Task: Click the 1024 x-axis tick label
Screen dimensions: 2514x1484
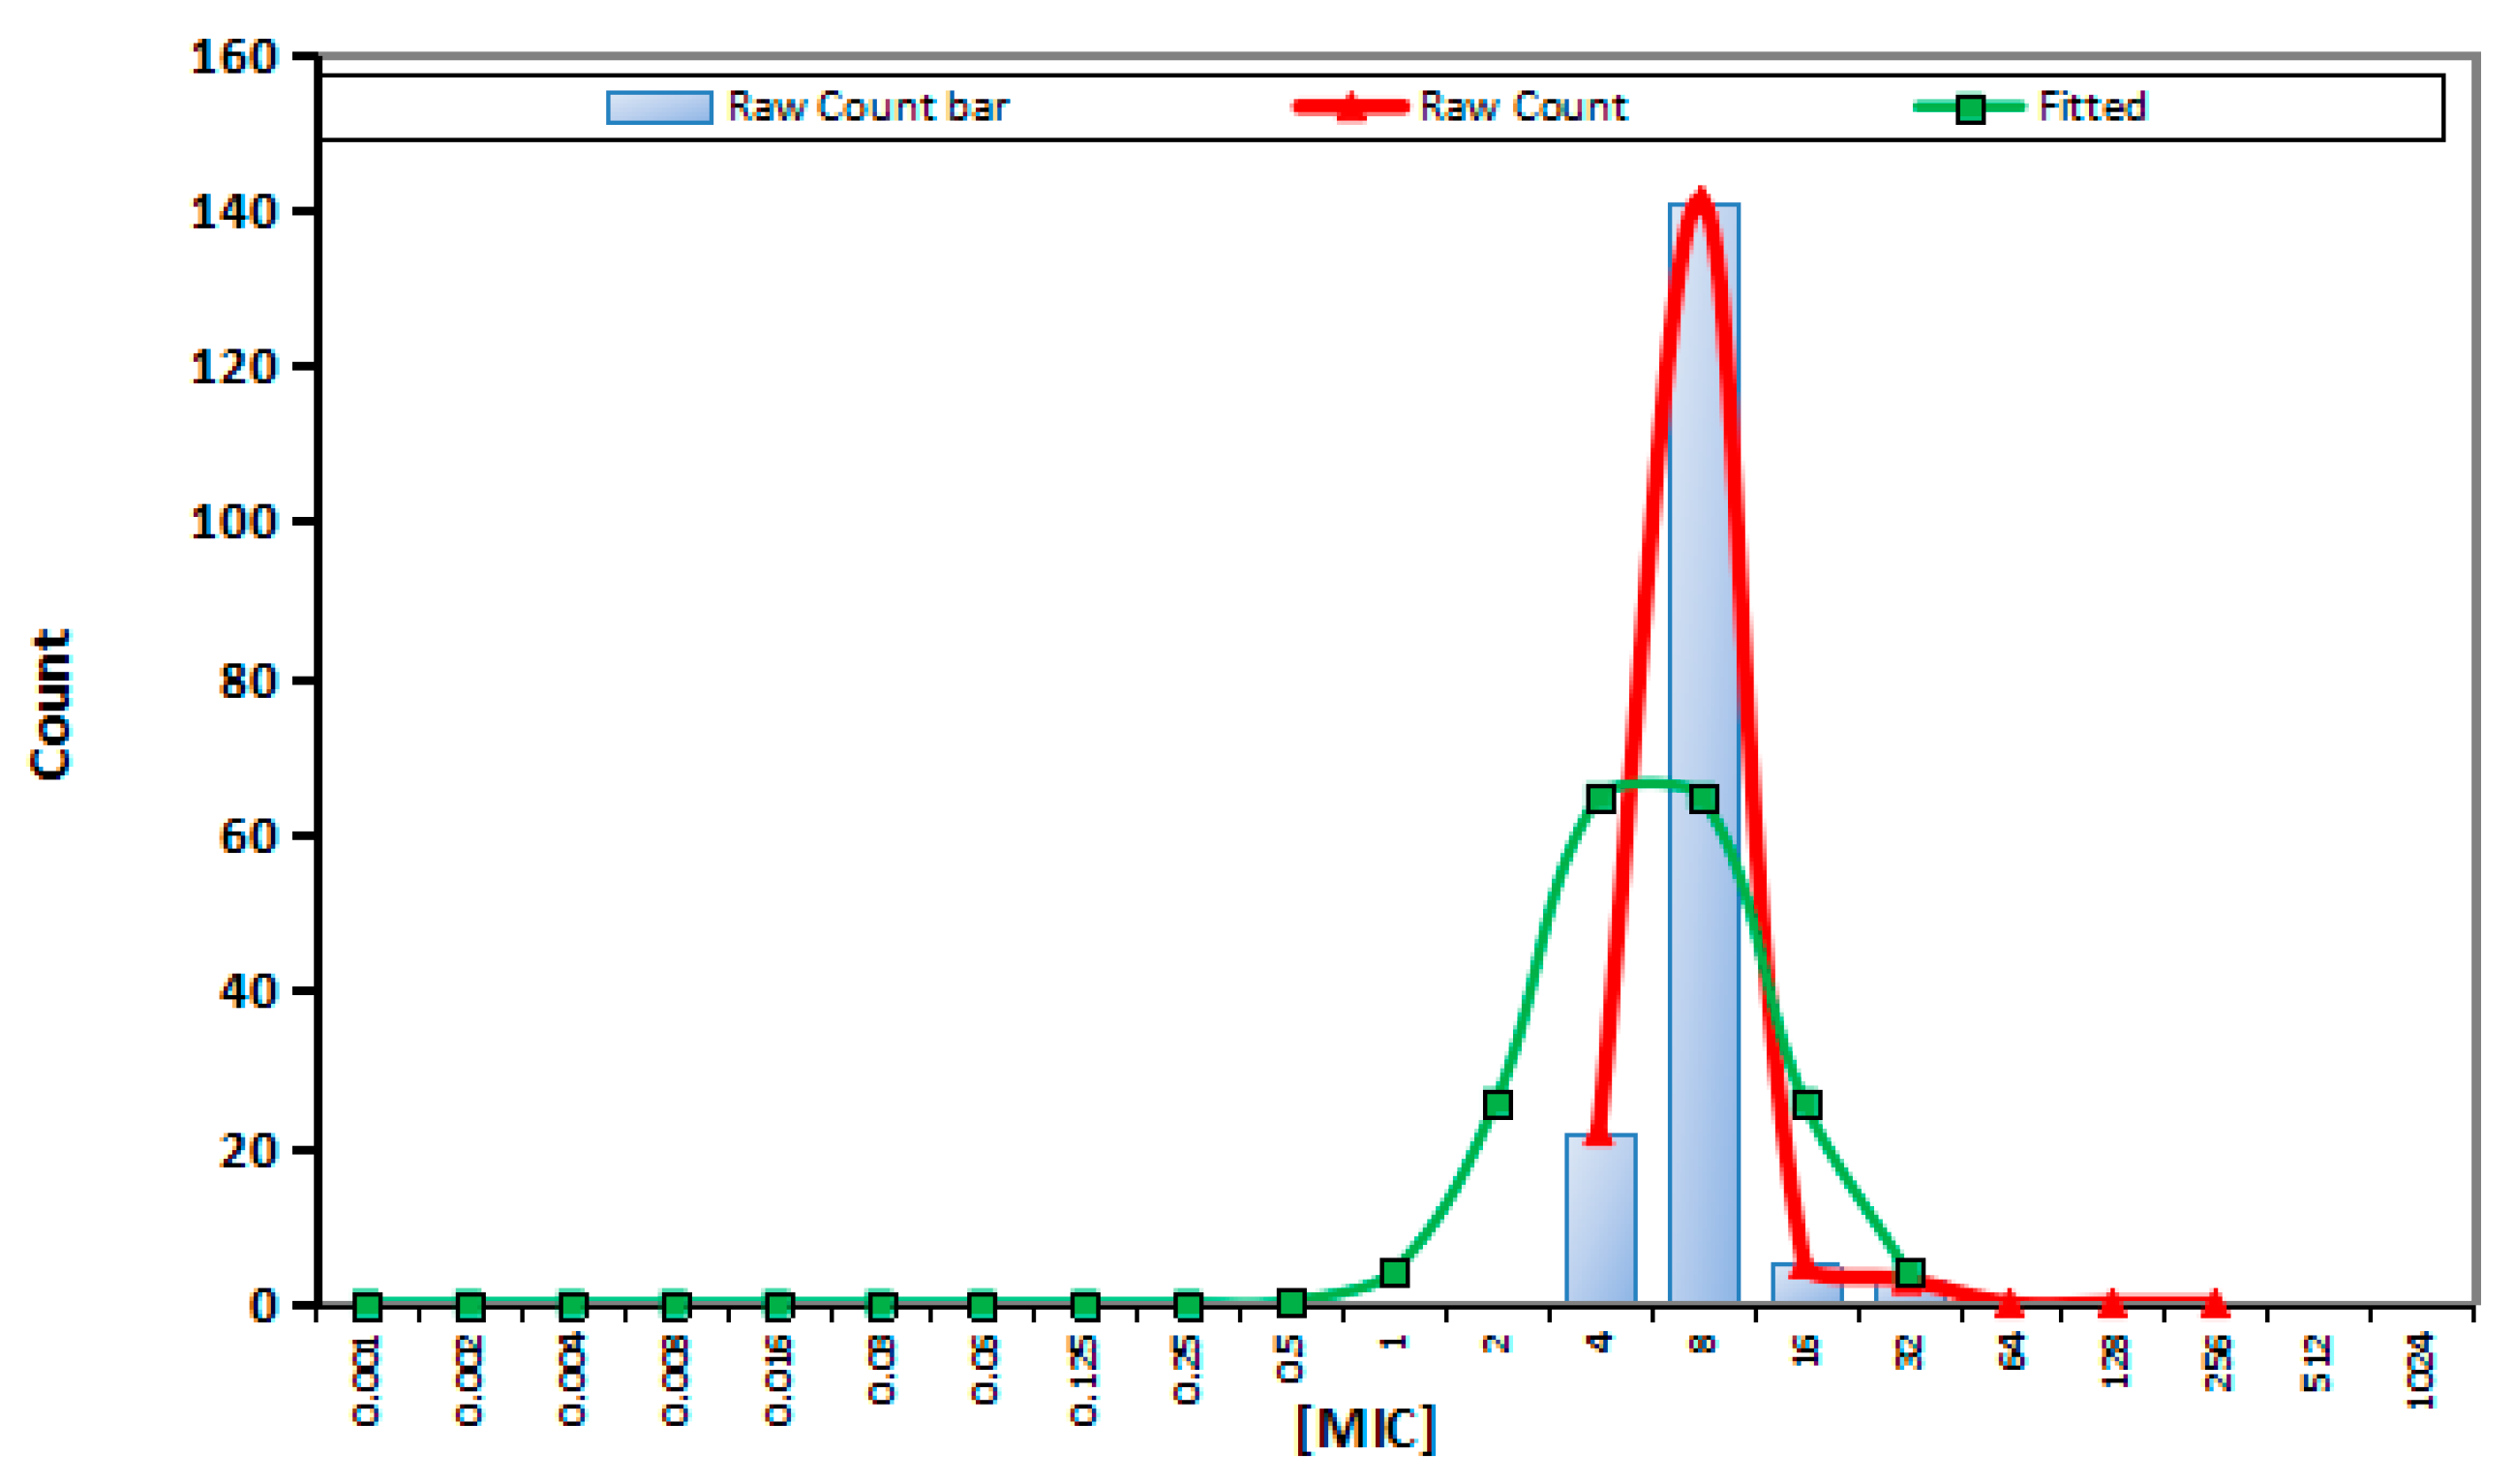Action: pyautogui.click(x=2419, y=1372)
